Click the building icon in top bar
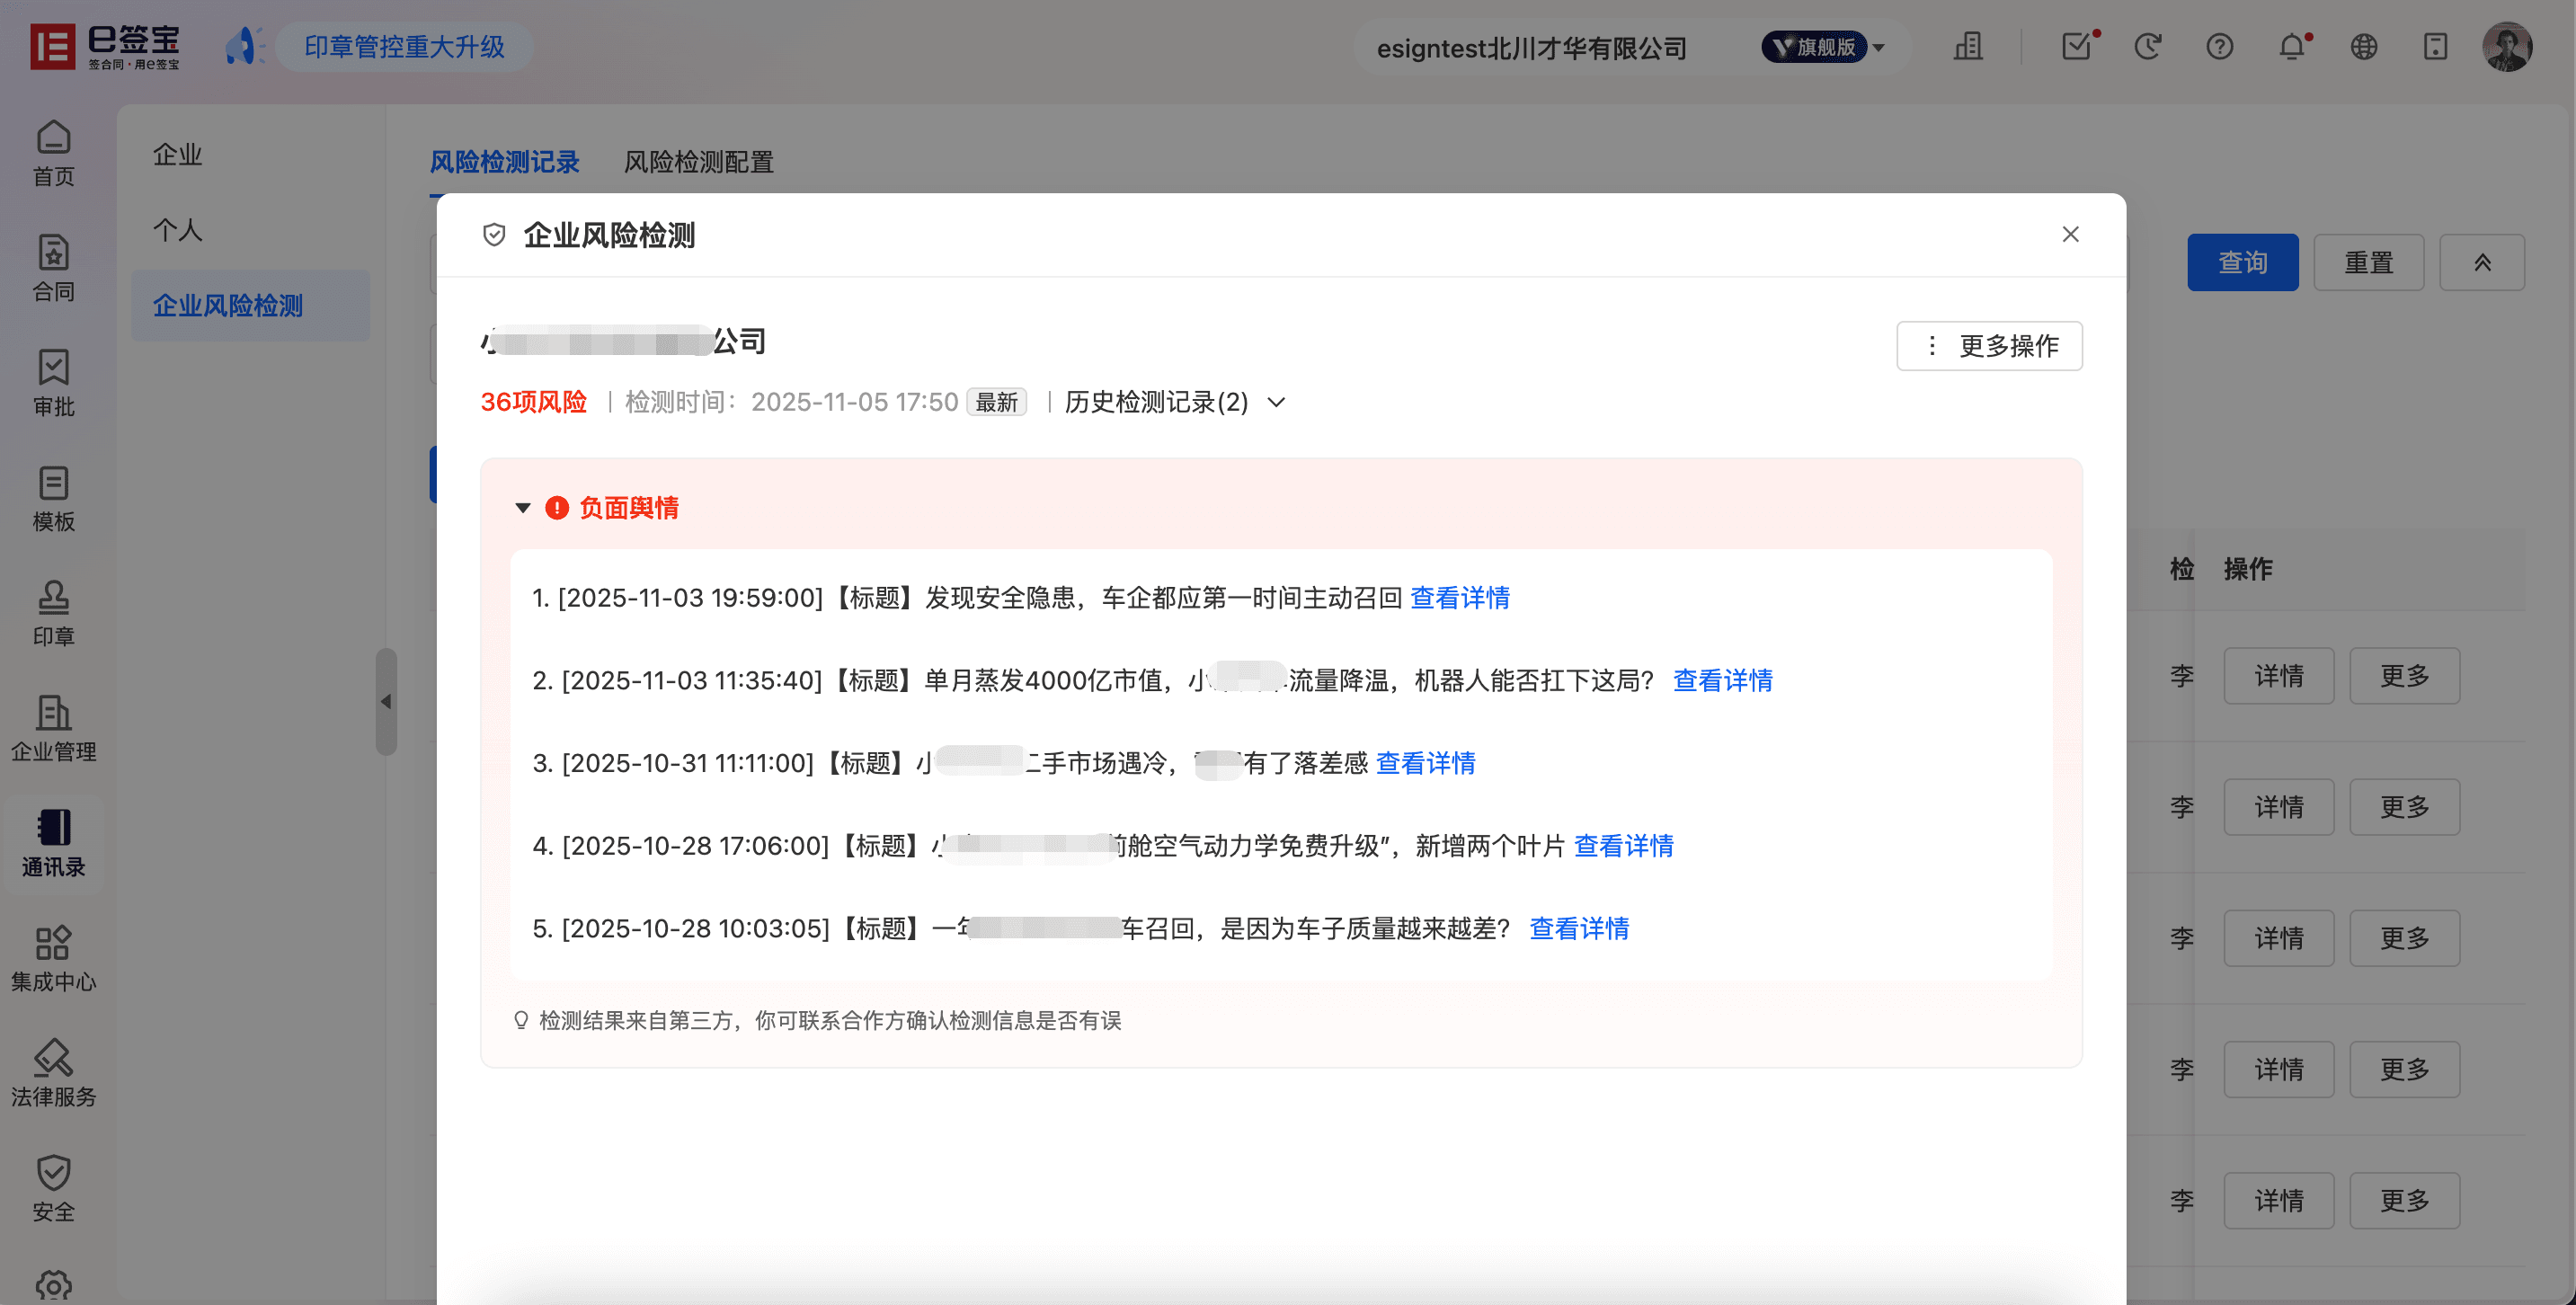 coord(1967,46)
